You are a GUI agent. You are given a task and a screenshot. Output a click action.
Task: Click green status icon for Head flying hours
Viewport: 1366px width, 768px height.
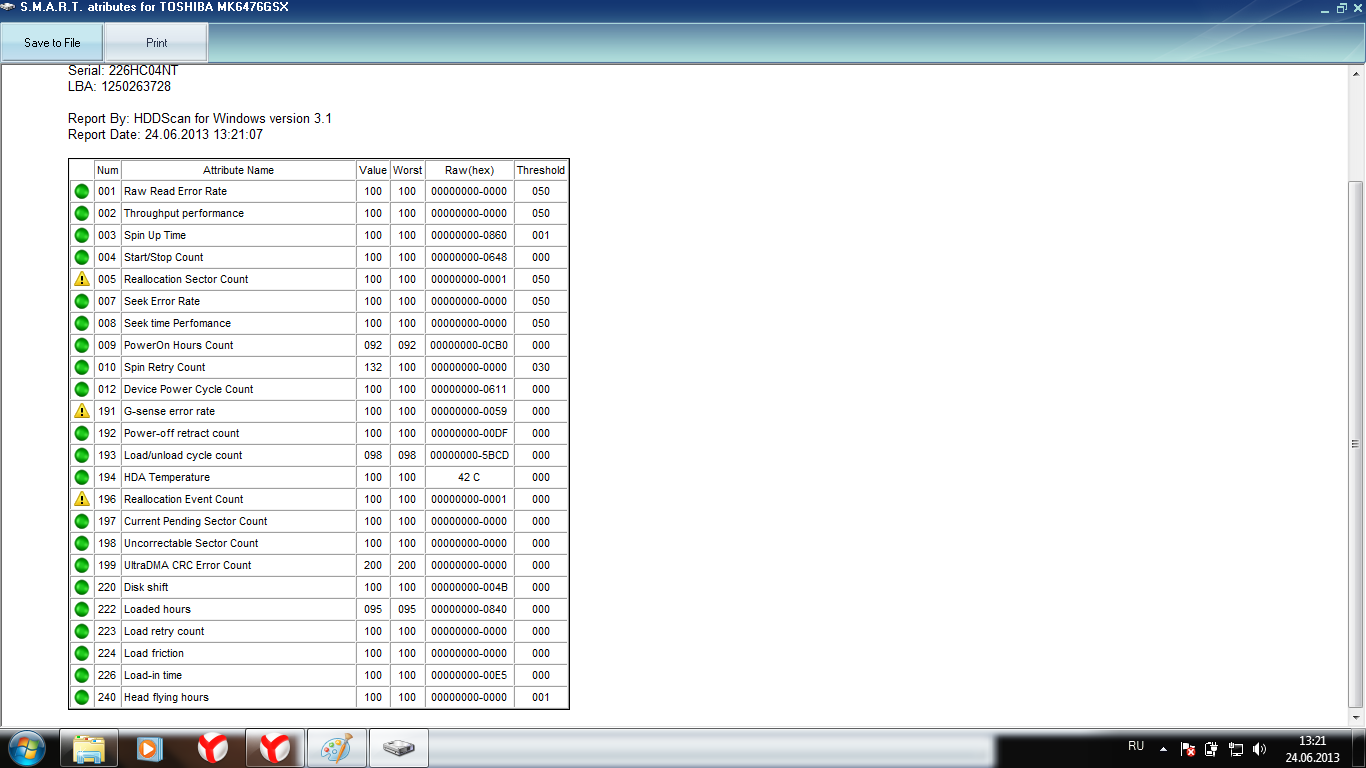pyautogui.click(x=82, y=697)
